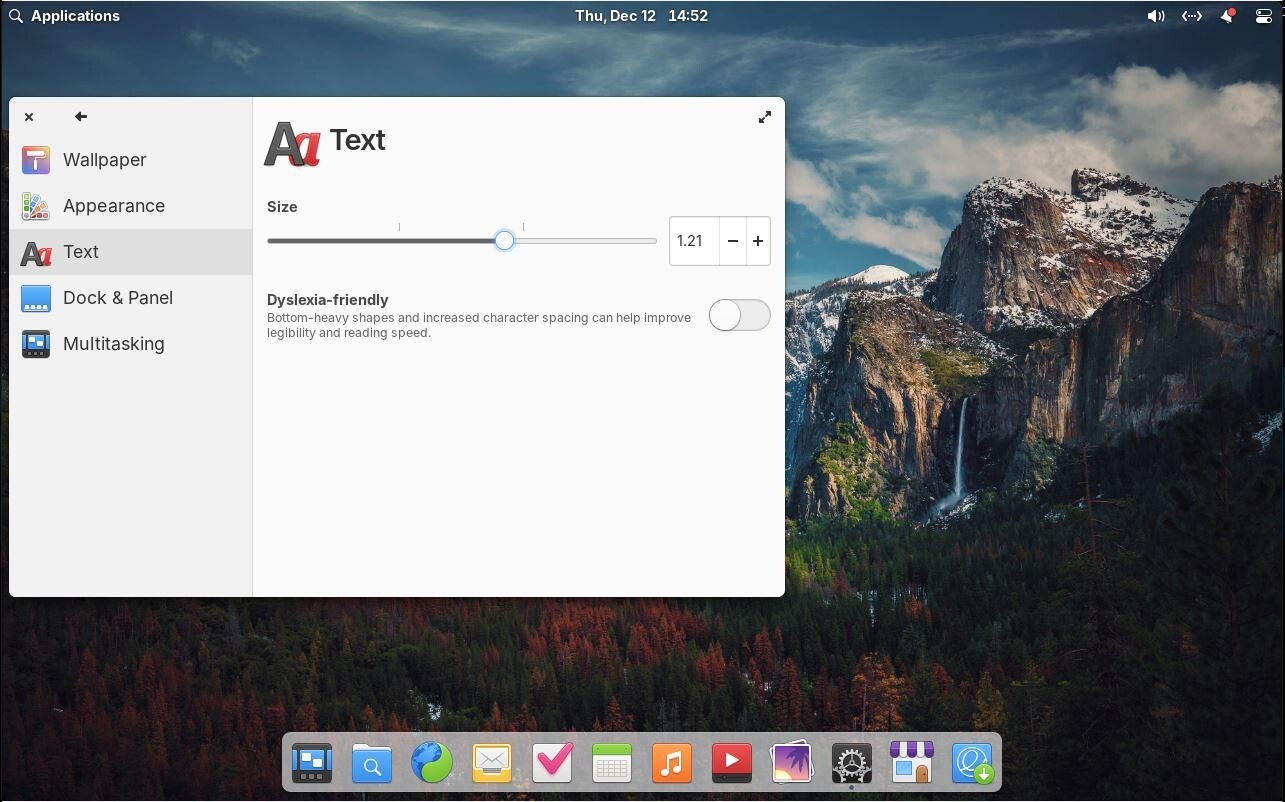Click the 1.21 size value field
Image resolution: width=1285 pixels, height=802 pixels.
[x=694, y=241]
